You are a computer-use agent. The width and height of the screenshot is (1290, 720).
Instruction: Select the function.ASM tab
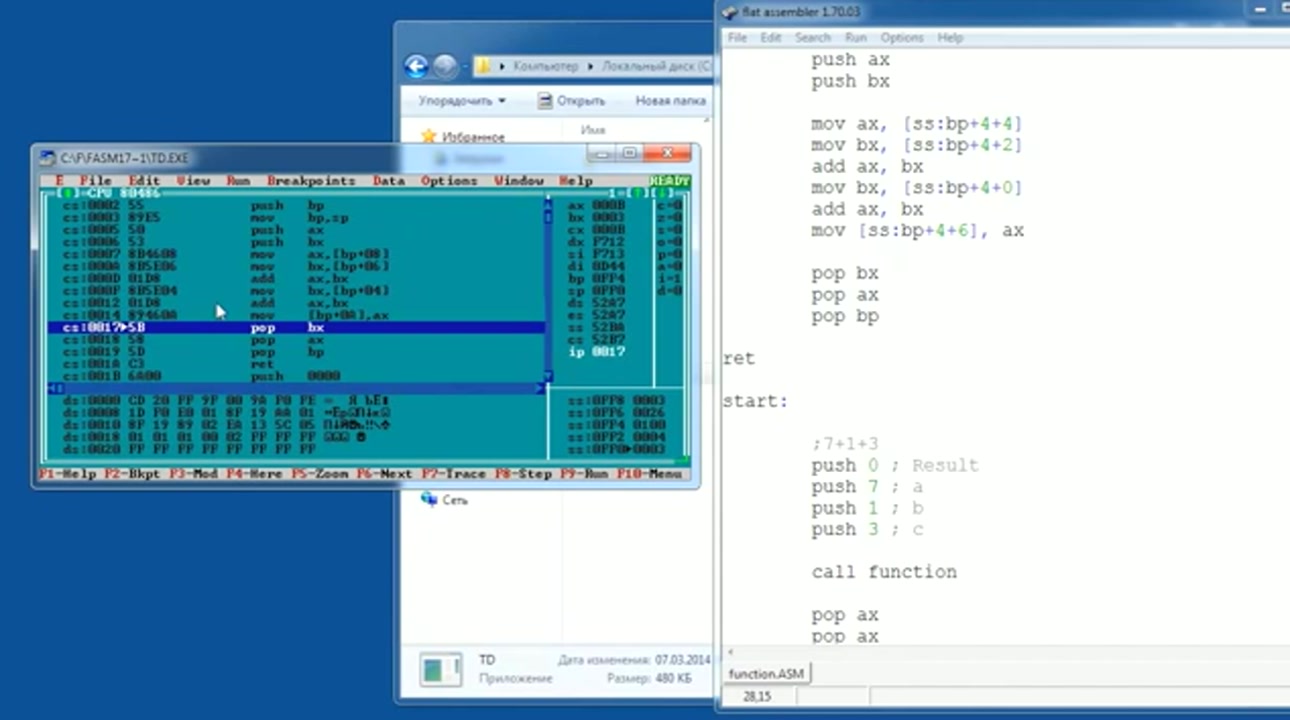coord(766,674)
